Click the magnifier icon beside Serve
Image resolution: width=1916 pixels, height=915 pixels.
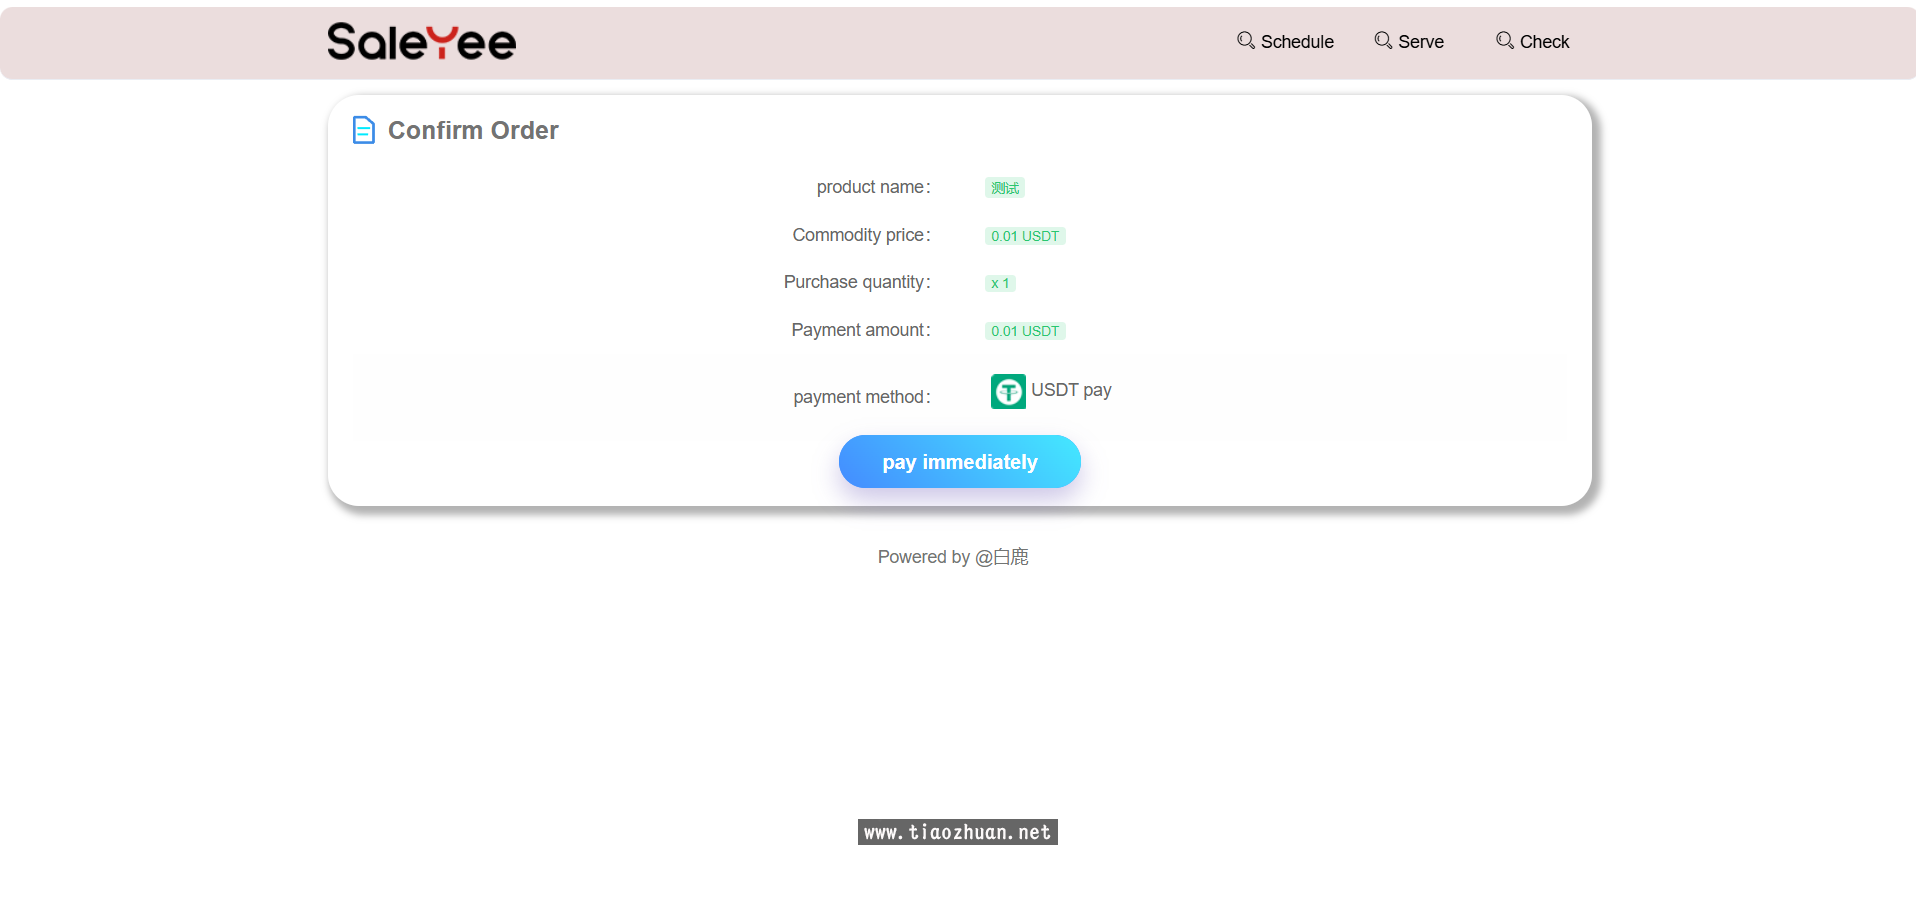(1383, 40)
